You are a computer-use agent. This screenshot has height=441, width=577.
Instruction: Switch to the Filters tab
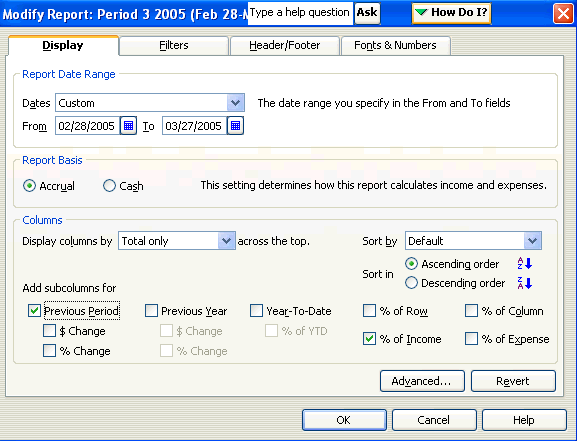pos(174,46)
